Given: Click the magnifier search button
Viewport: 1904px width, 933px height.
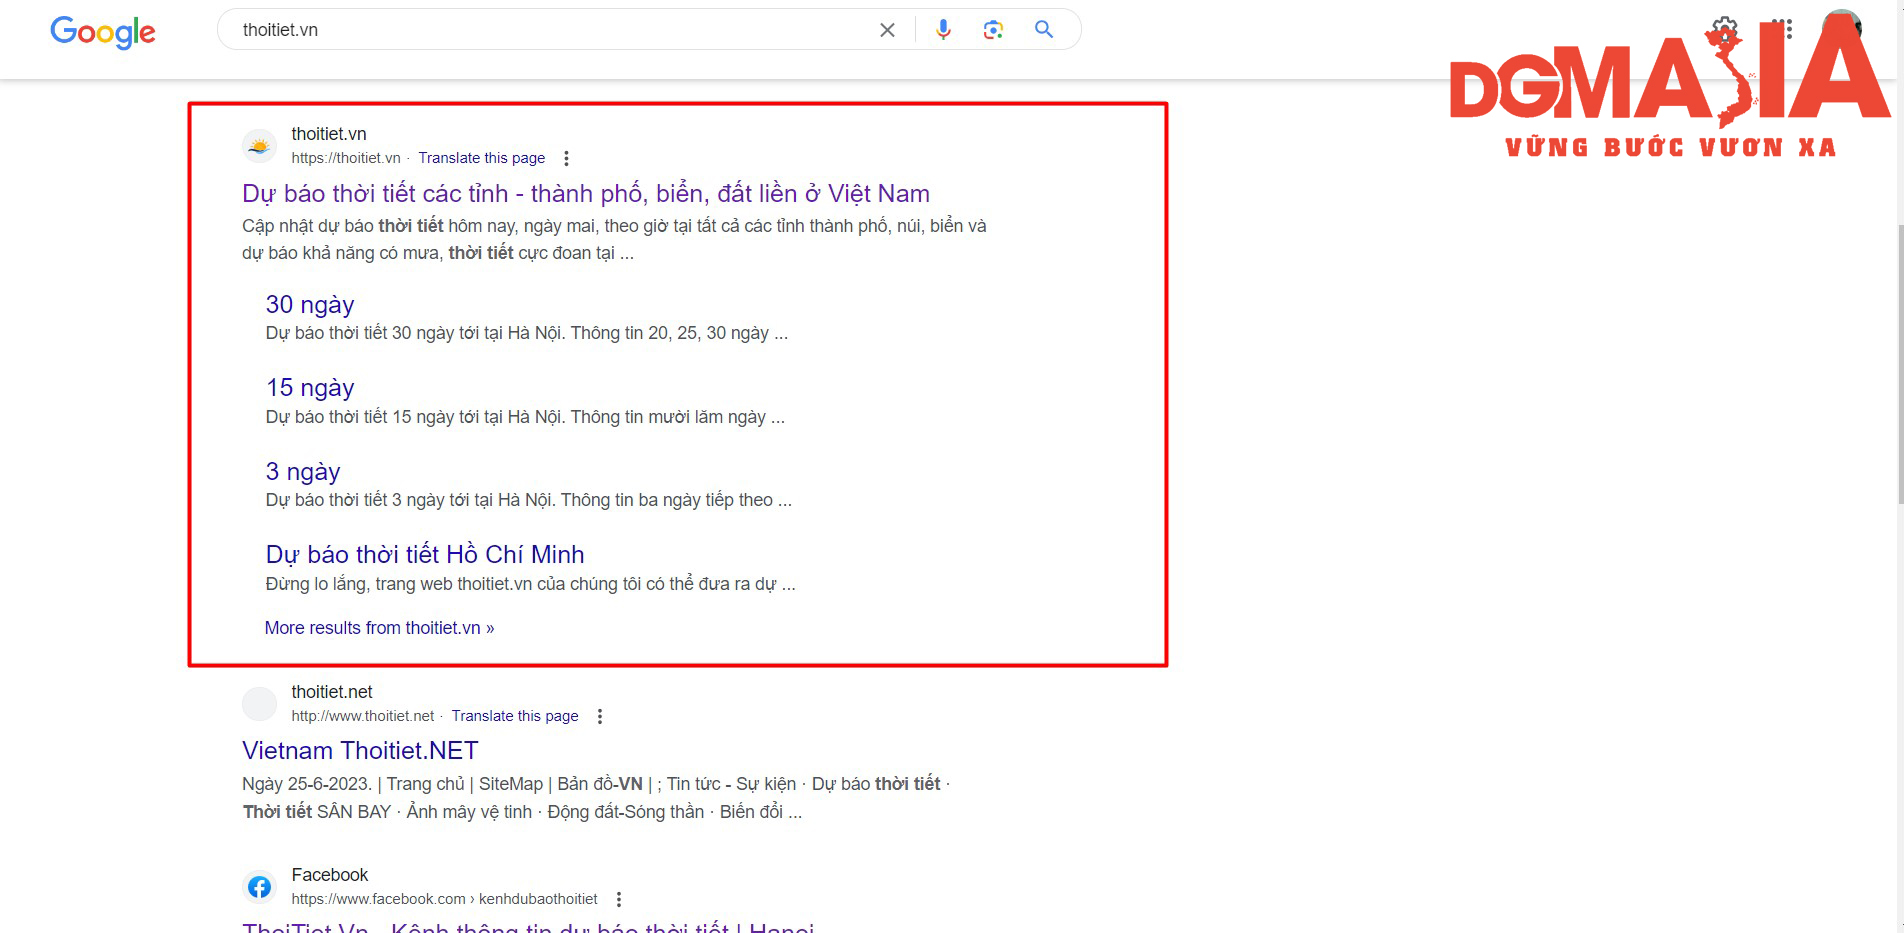Looking at the screenshot, I should pos(1044,30).
